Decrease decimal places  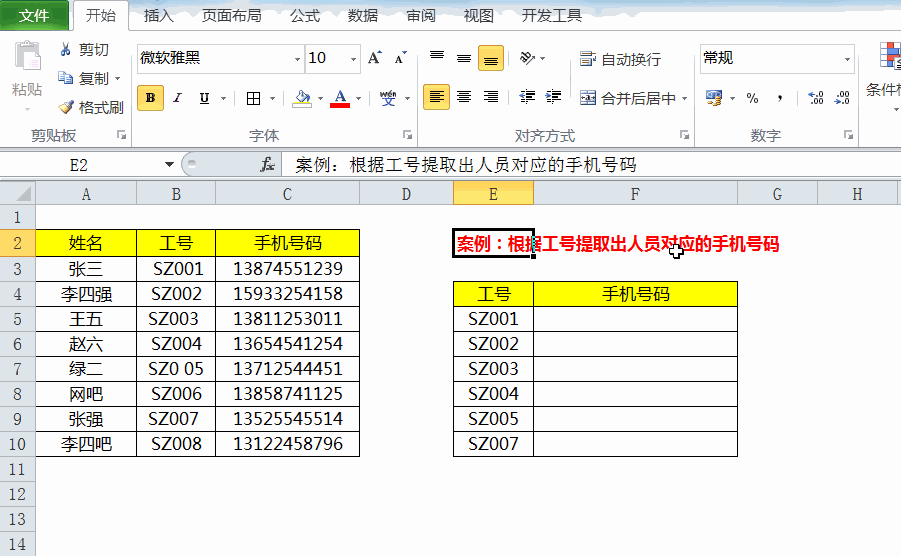click(842, 98)
